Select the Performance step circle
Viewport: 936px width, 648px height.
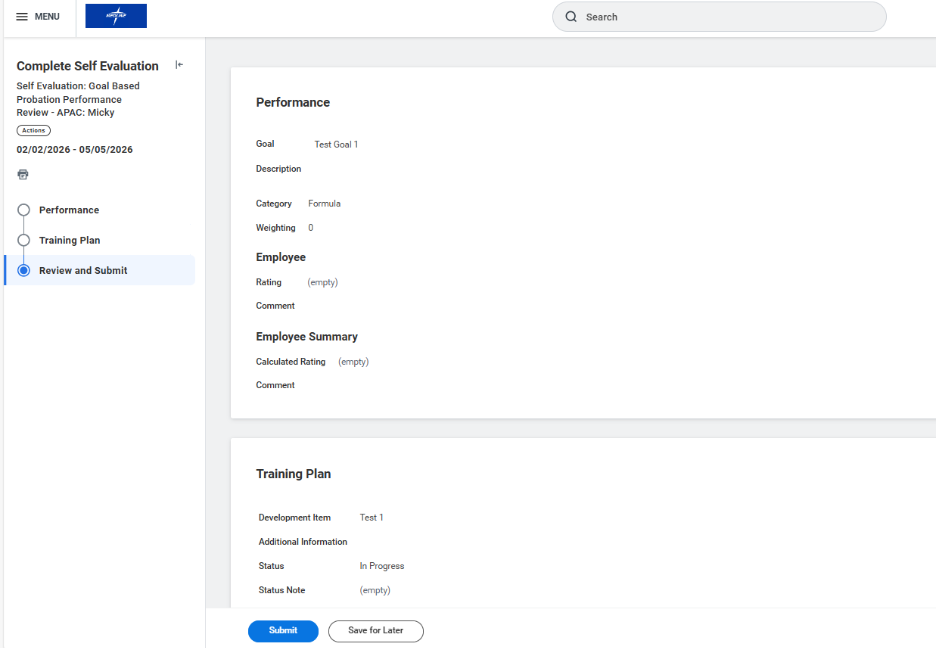[24, 210]
